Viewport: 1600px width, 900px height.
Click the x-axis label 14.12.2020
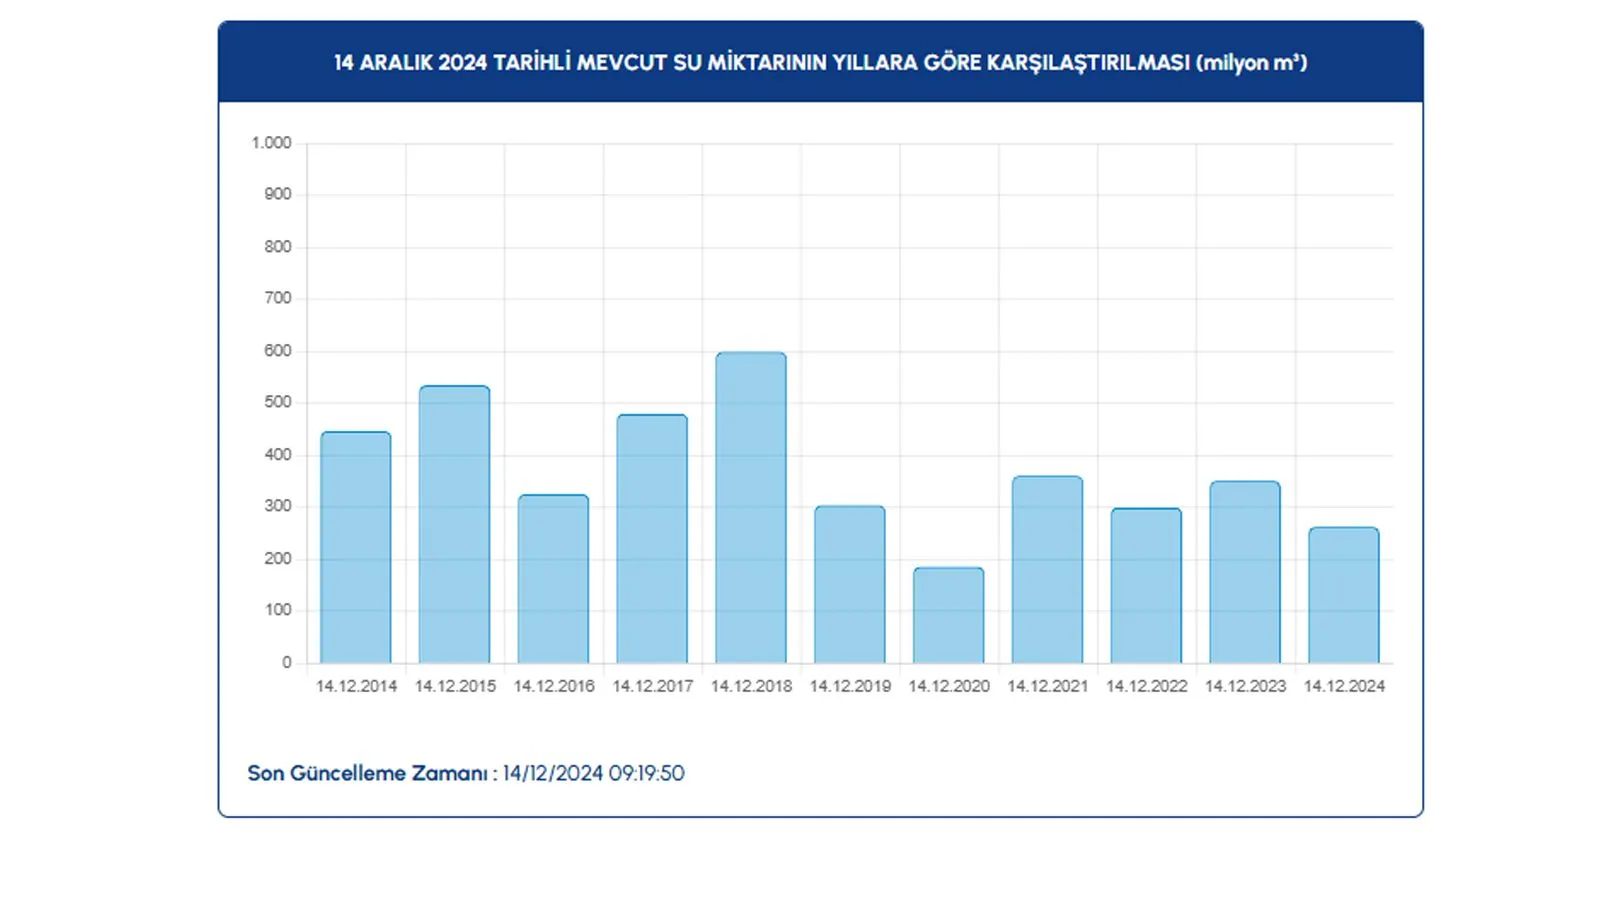click(949, 686)
